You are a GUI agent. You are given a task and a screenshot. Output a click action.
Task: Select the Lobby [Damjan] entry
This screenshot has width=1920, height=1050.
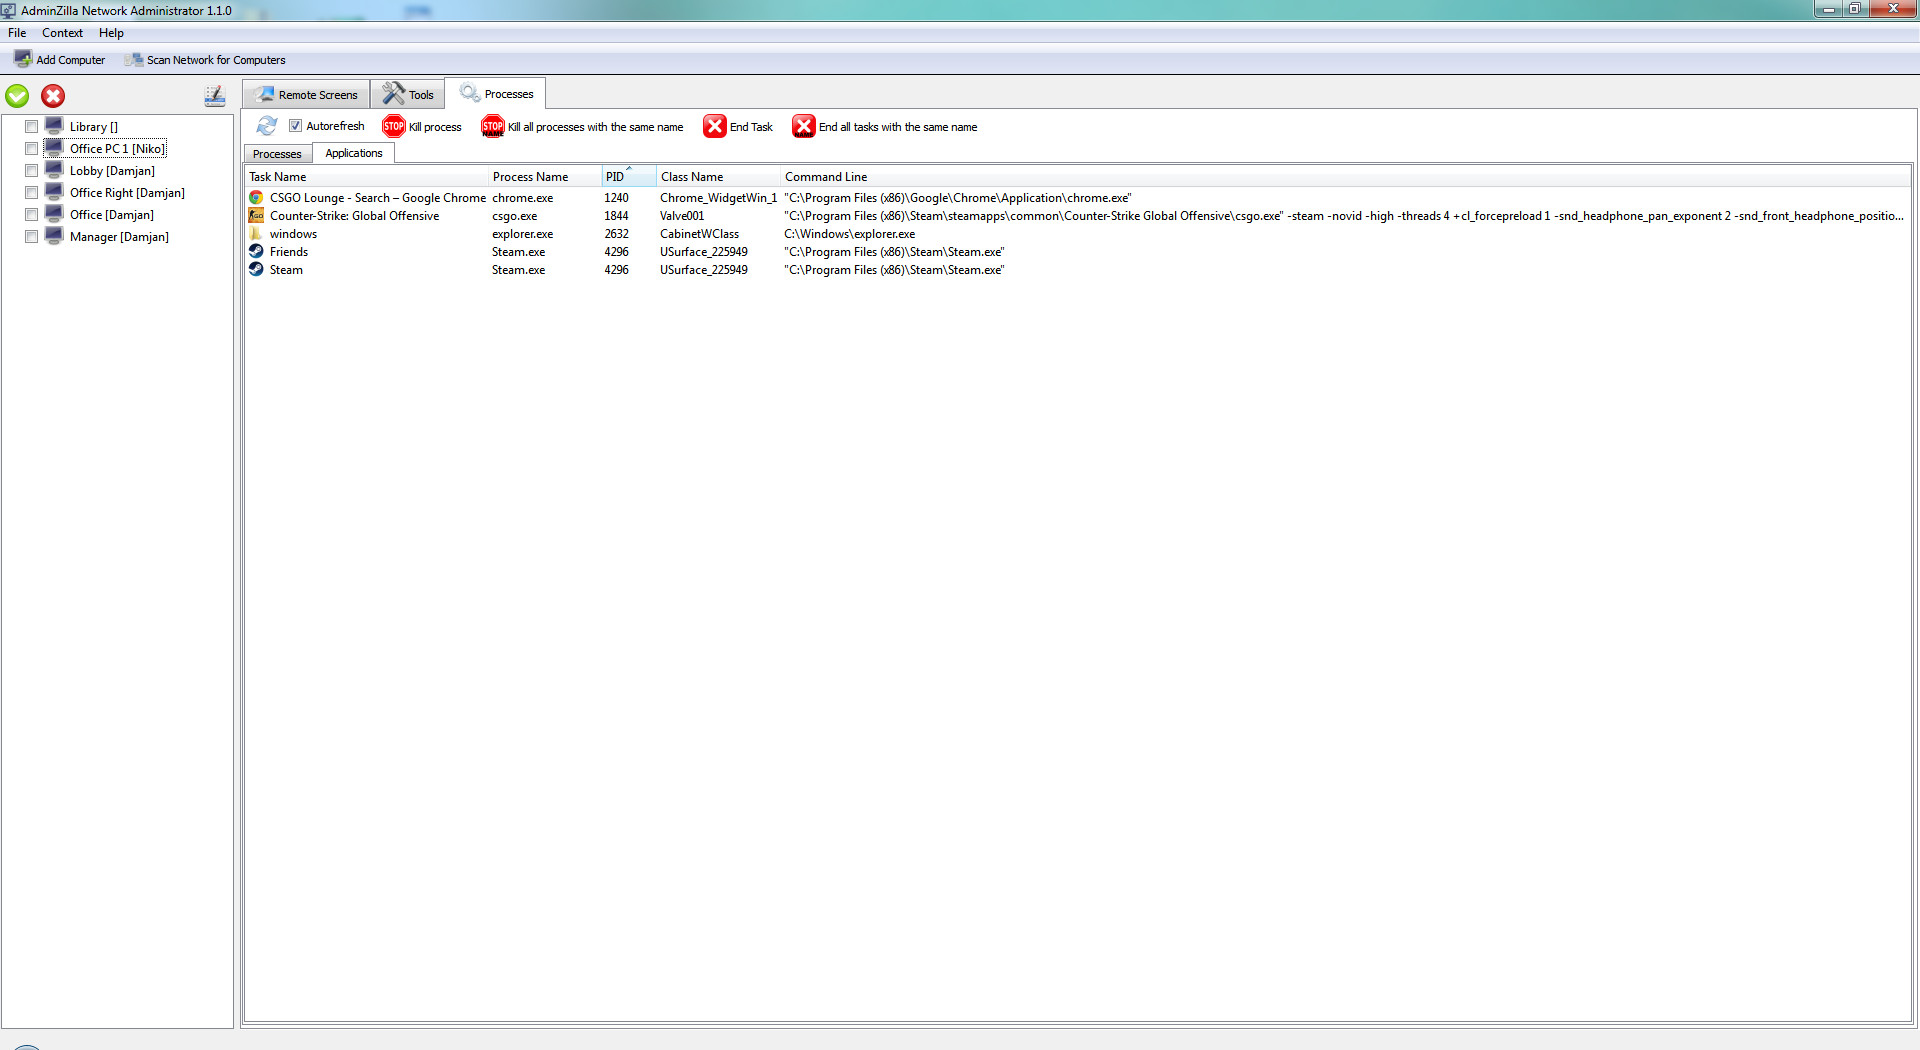click(x=112, y=171)
